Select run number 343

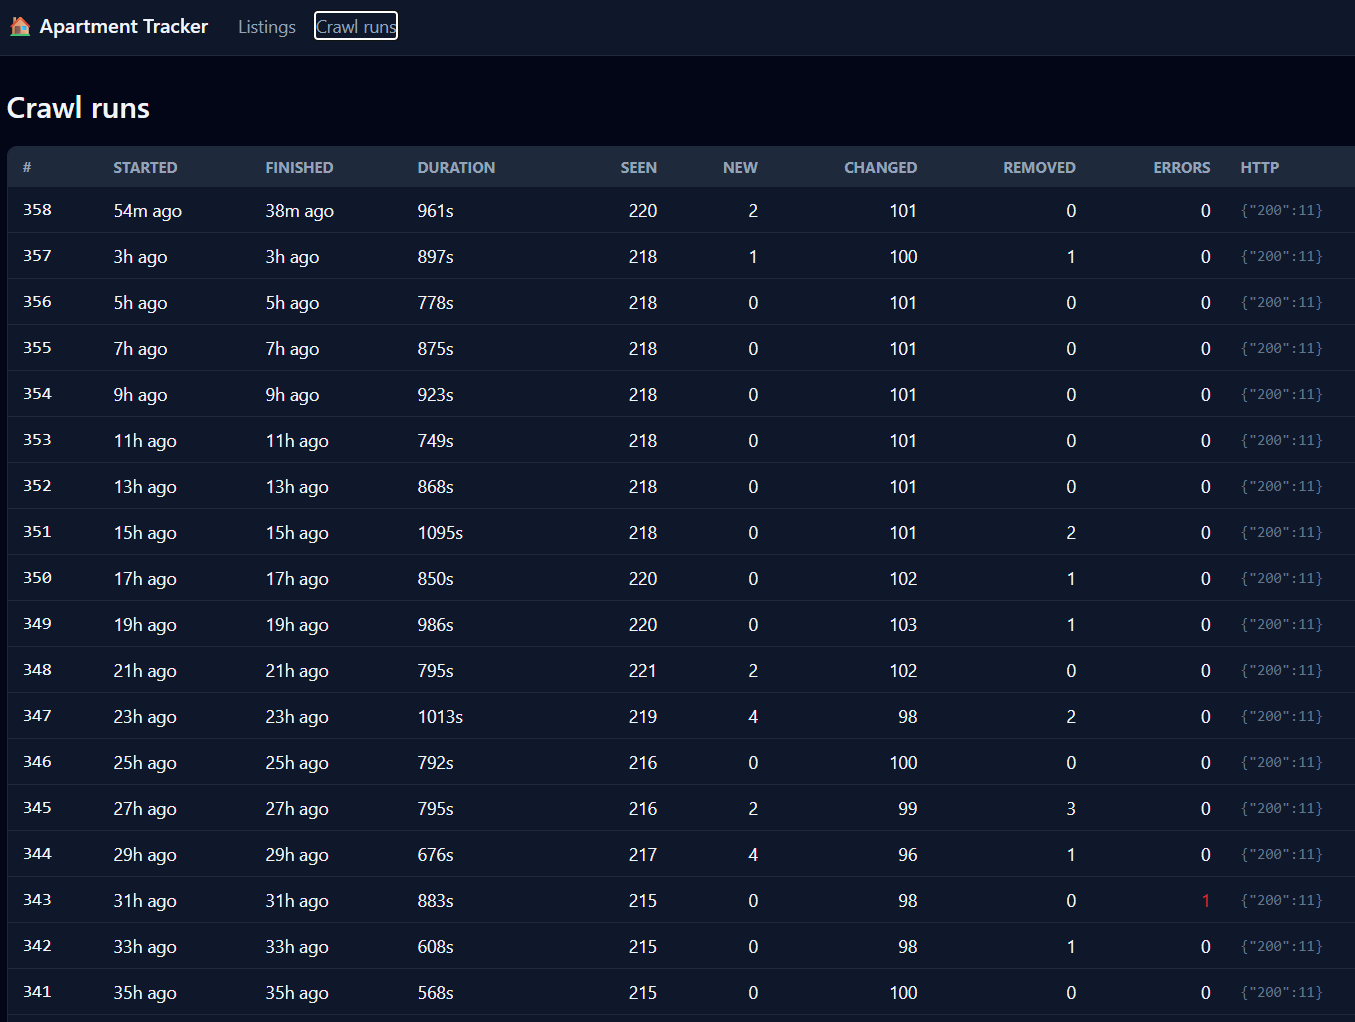(37, 900)
